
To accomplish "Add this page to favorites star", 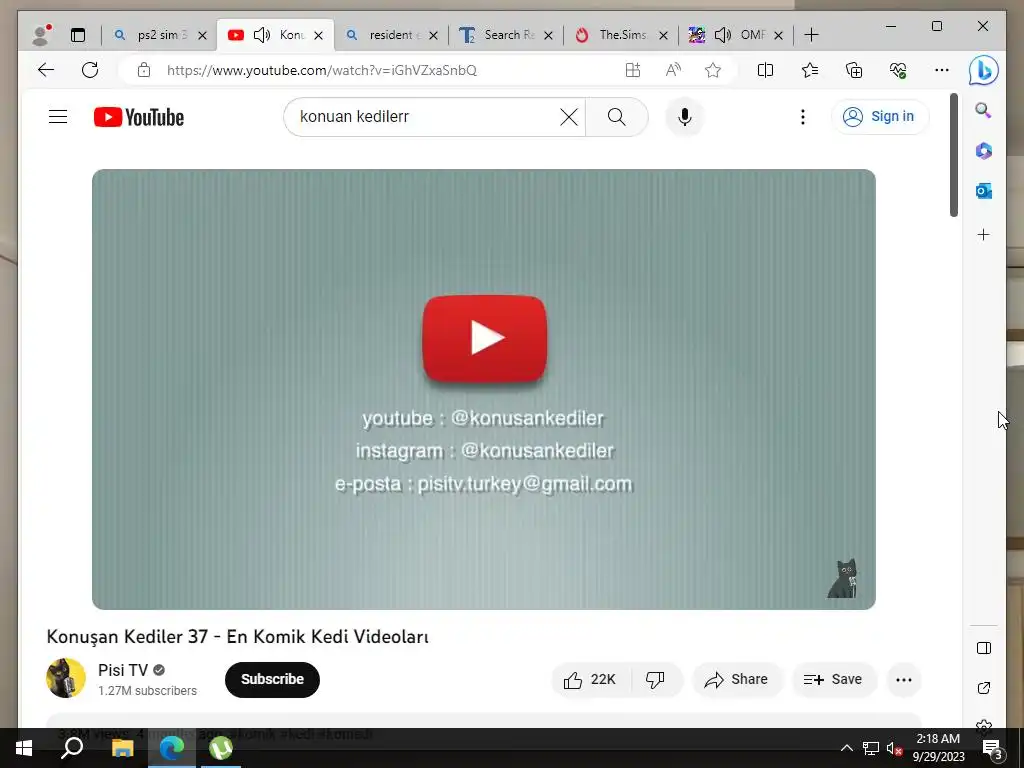I will 713,70.
